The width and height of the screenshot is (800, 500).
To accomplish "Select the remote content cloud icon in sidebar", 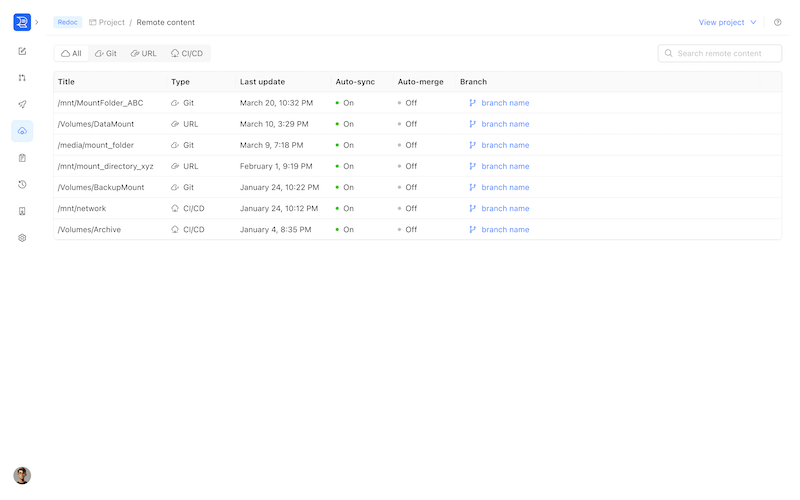I will (22, 131).
